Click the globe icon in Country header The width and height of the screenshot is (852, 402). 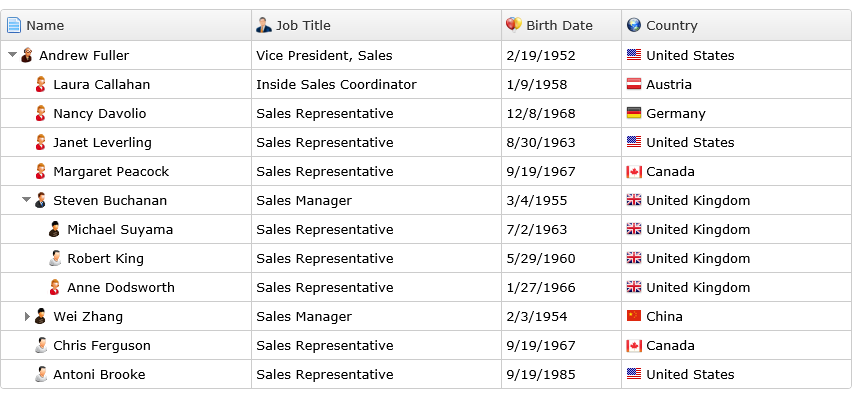pyautogui.click(x=634, y=25)
